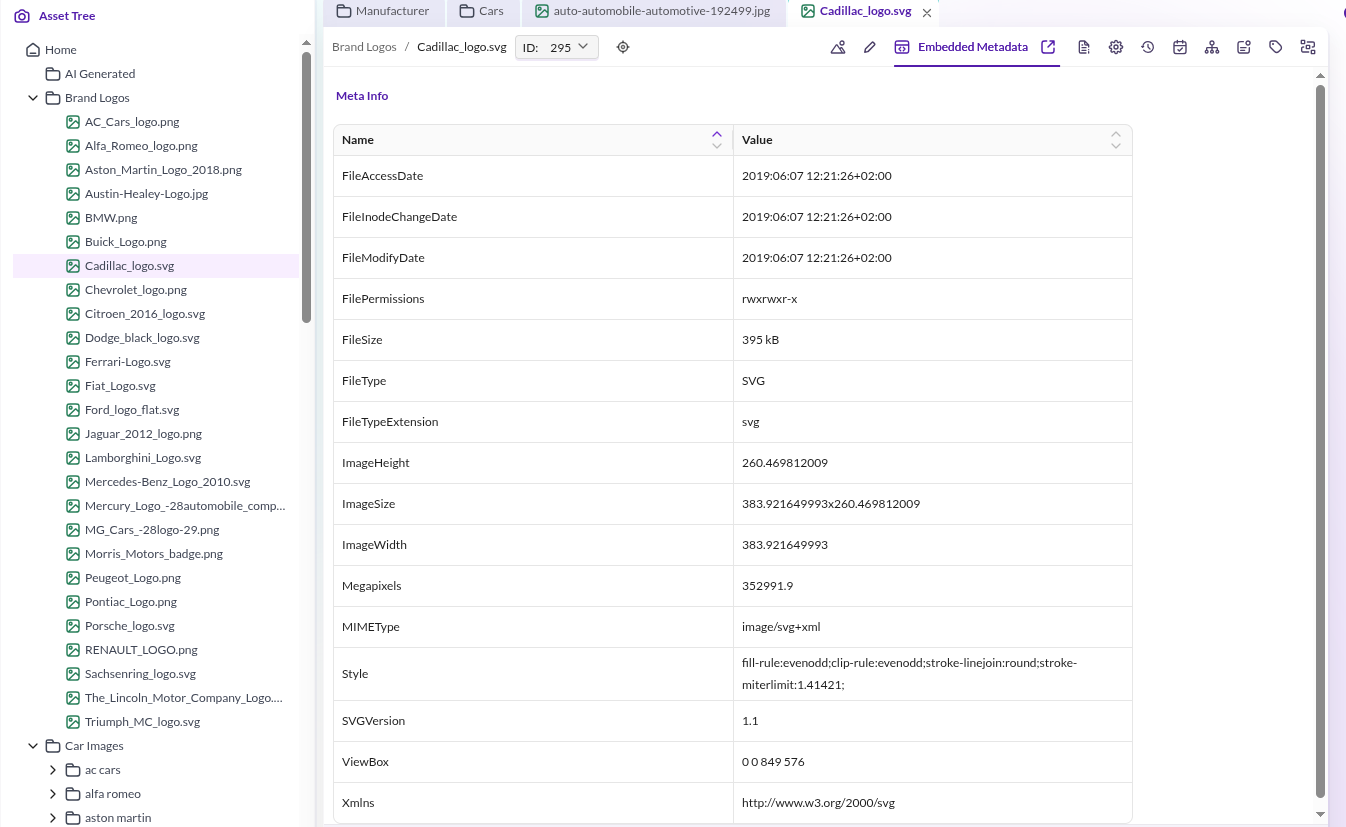Viewport: 1346px width, 827px height.
Task: Collapse the Brand Logos folder
Action: (33, 98)
